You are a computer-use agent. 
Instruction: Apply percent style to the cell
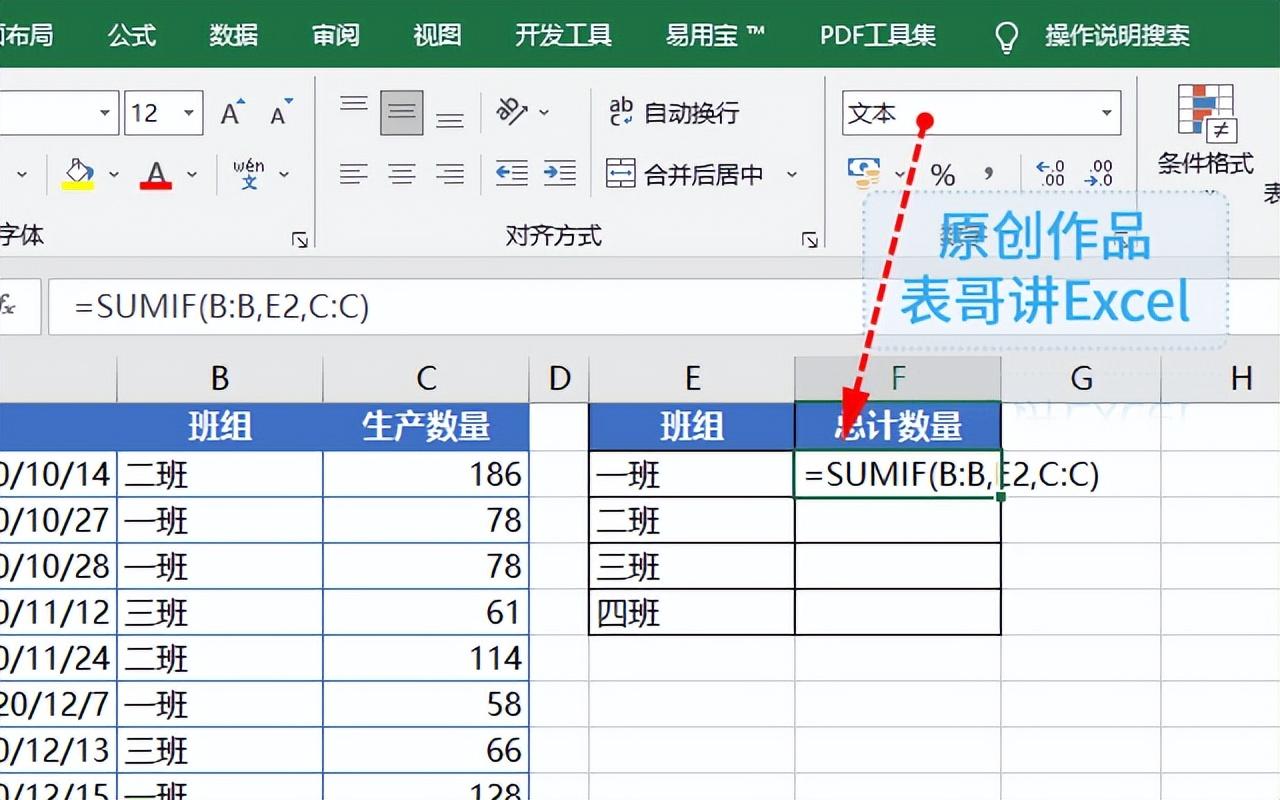click(x=943, y=176)
